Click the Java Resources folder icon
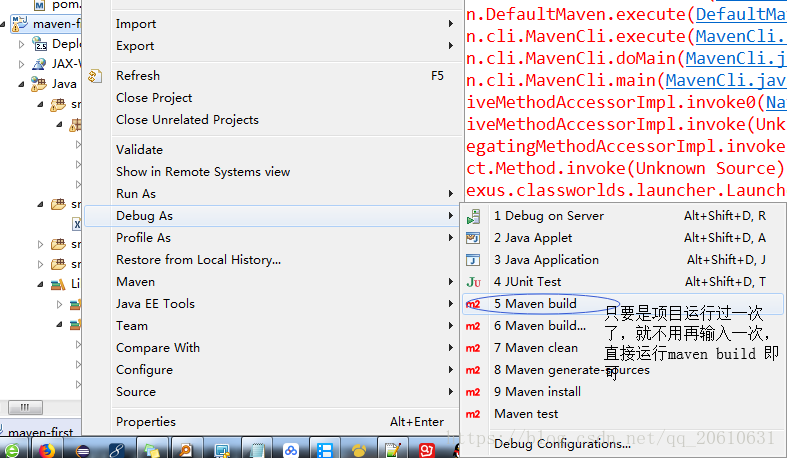The height and width of the screenshot is (458, 787). 39,84
